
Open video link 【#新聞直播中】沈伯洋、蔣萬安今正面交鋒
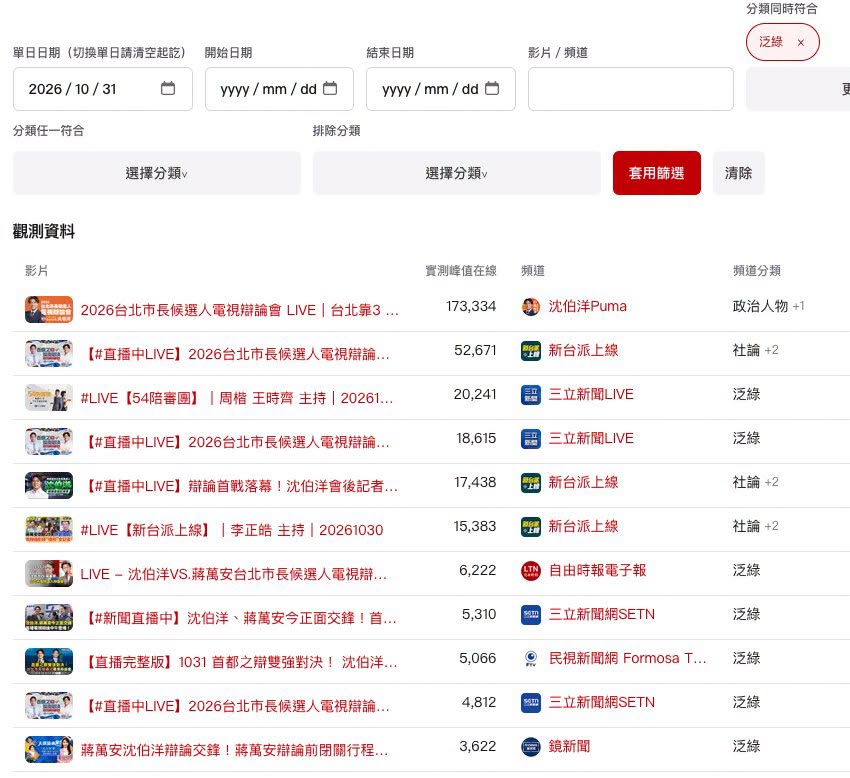(239, 618)
